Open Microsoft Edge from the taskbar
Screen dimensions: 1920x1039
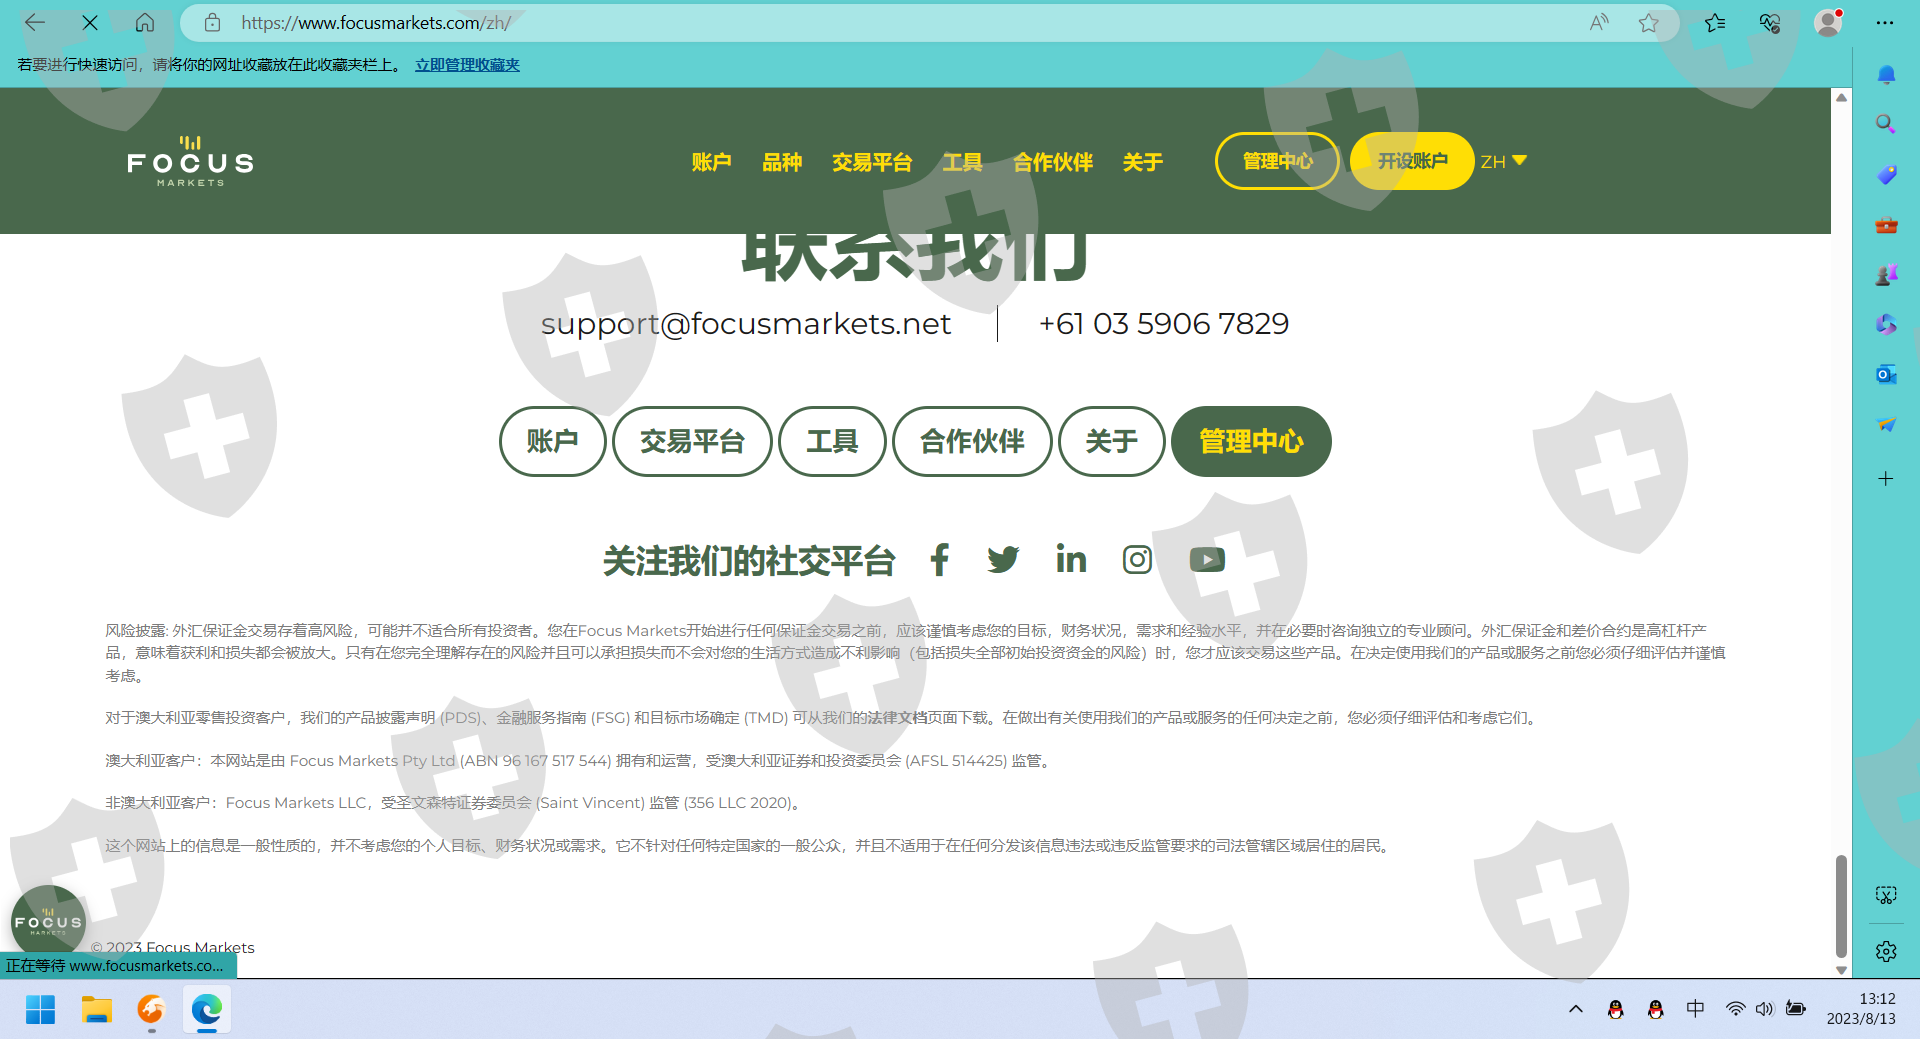tap(207, 1010)
